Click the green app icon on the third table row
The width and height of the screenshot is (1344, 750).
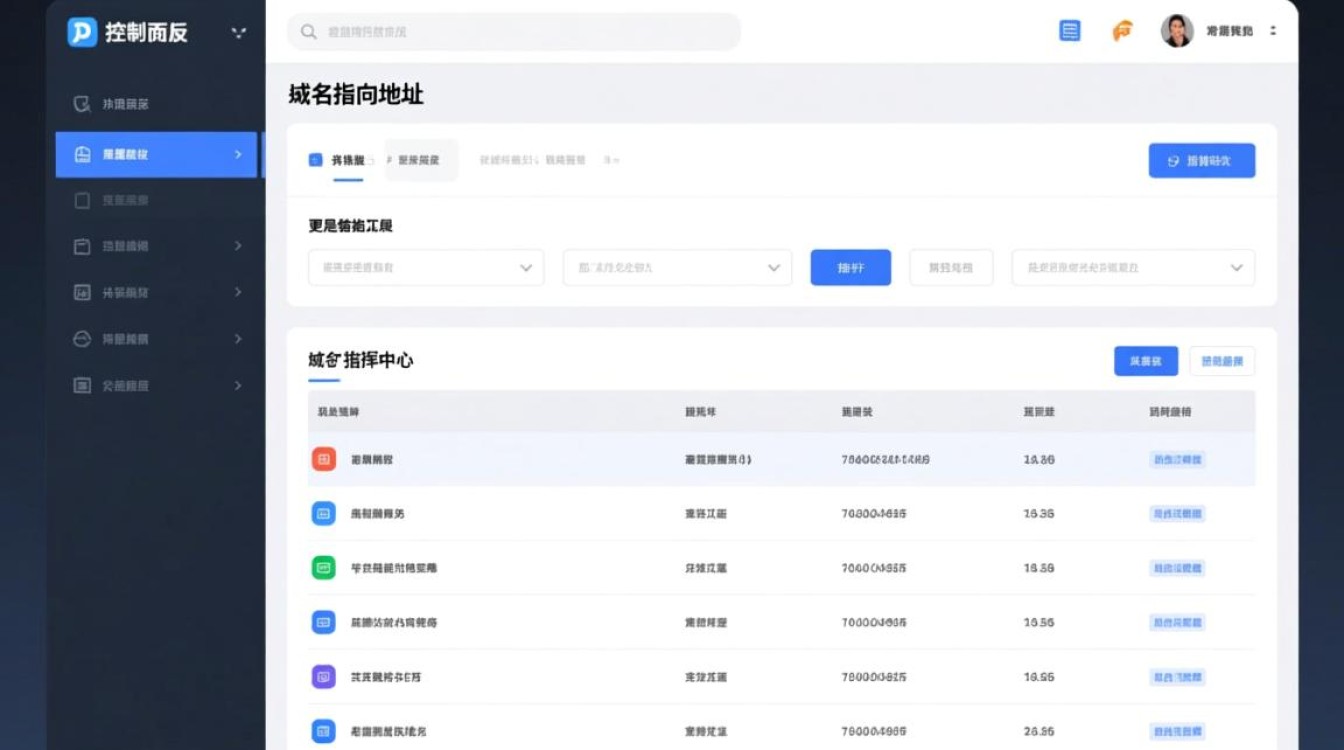(322, 568)
